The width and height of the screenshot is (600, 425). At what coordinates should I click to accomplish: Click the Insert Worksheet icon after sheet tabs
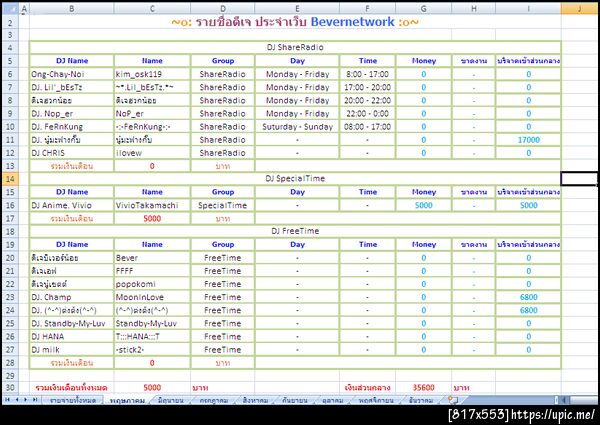coord(453,400)
